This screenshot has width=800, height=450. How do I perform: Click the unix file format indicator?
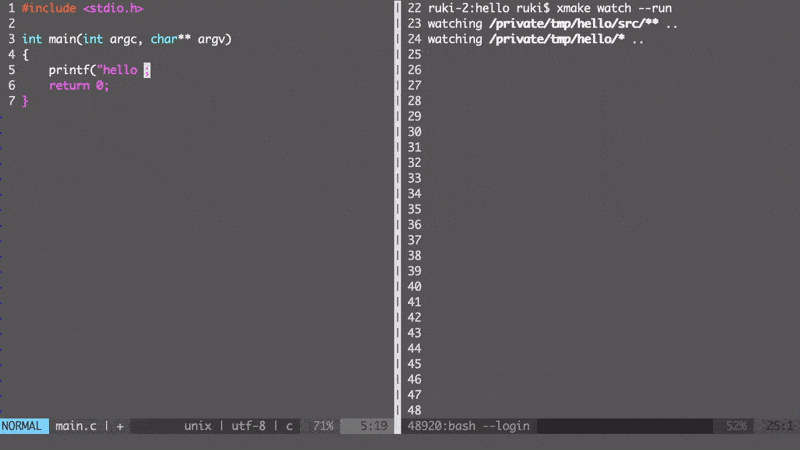(197, 426)
